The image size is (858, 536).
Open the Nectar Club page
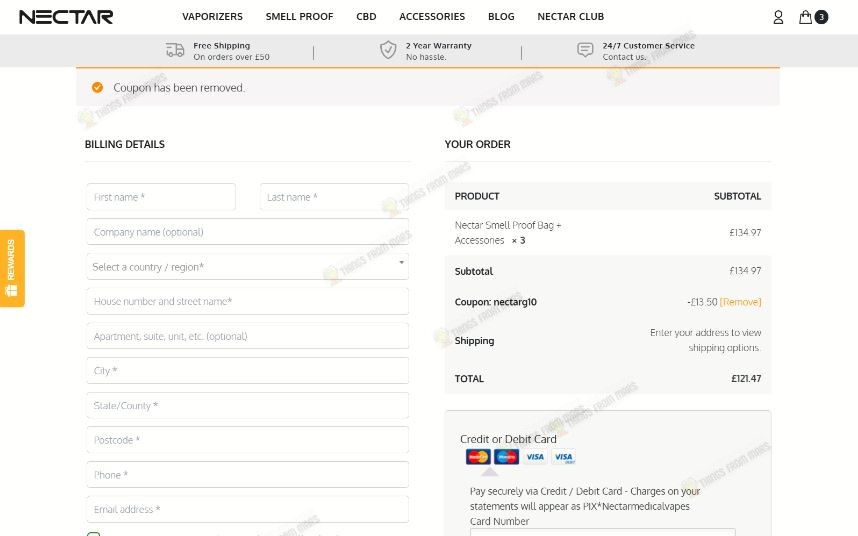pyautogui.click(x=571, y=17)
